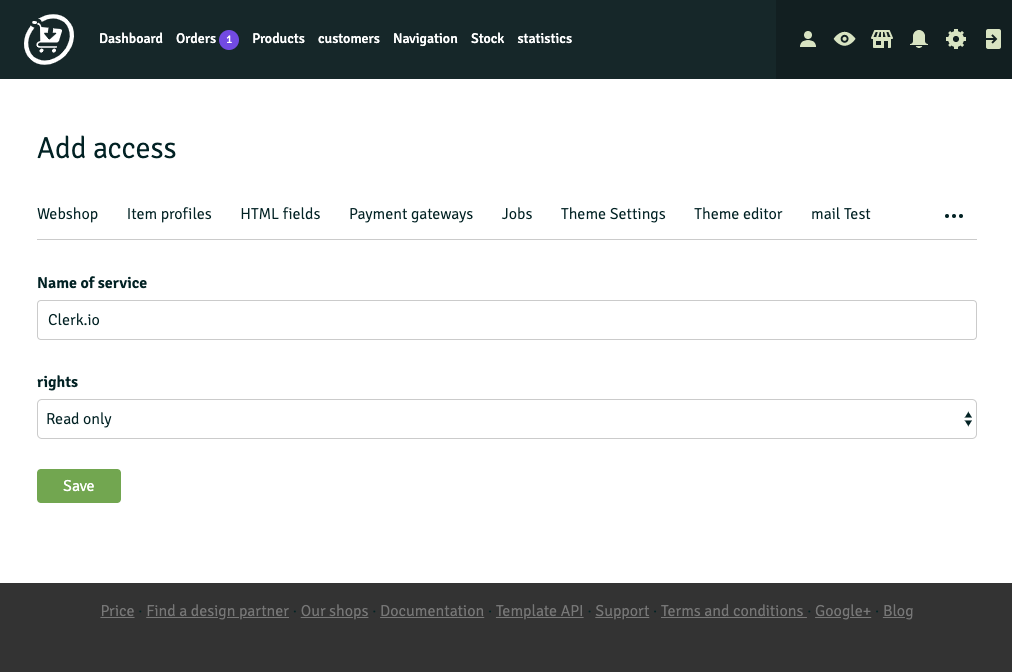The image size is (1012, 672).
Task: Click the Template API footer link
Action: [539, 611]
